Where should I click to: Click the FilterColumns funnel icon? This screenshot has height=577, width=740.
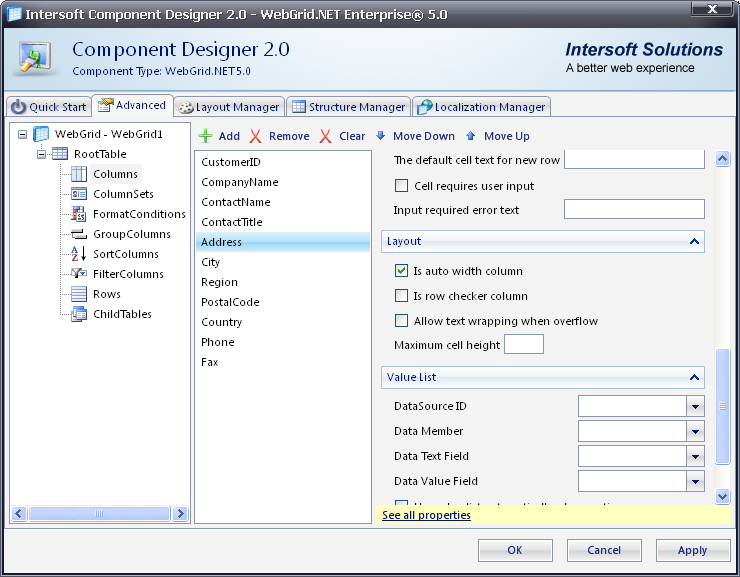[x=78, y=274]
